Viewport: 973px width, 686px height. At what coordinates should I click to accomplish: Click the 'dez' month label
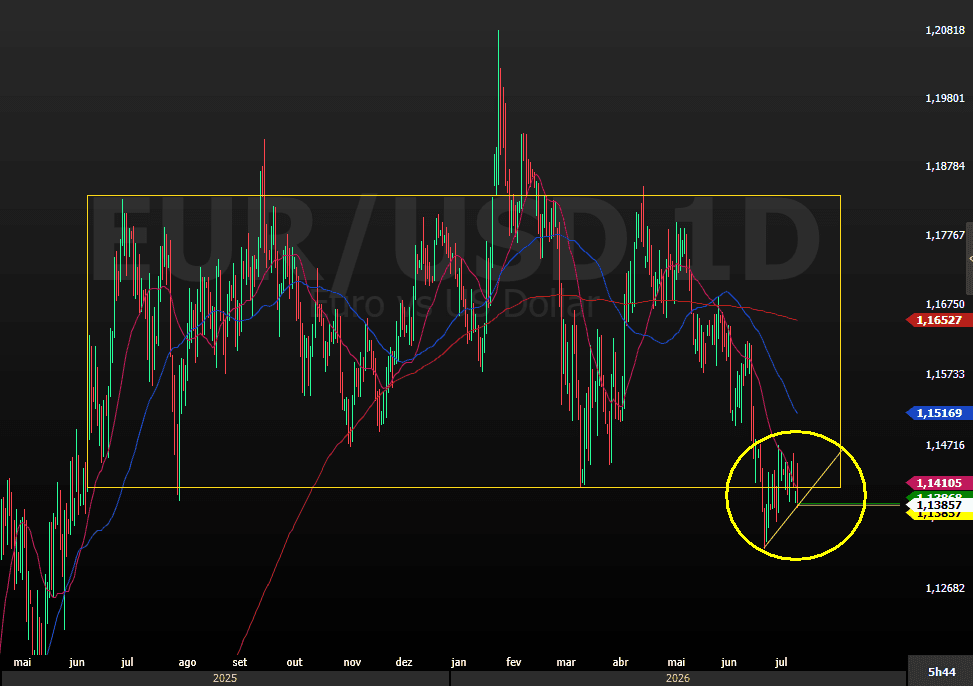(x=404, y=662)
